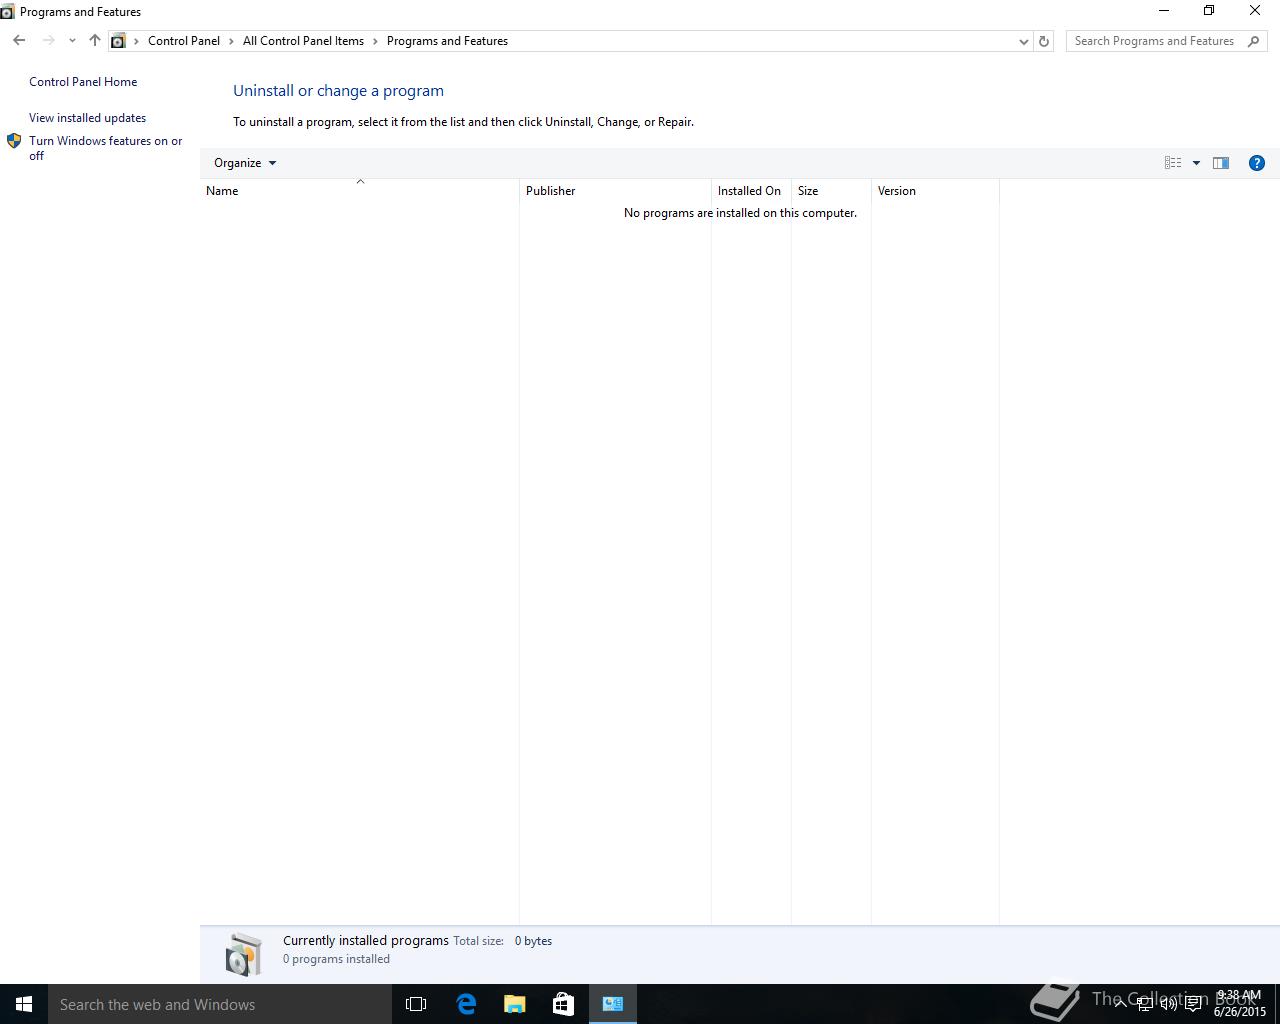Screen dimensions: 1280x1024
Task: Open address bar history dropdown
Action: click(1023, 41)
